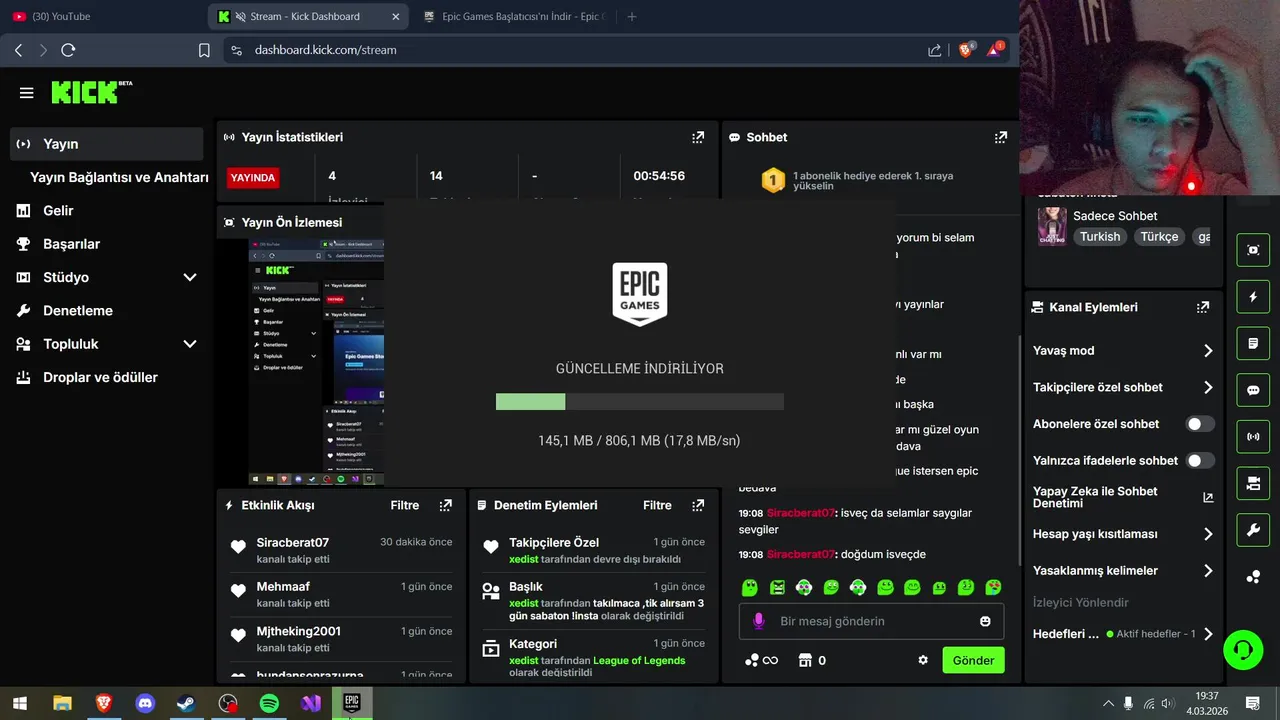This screenshot has width=1280, height=720.
Task: Open Discord from the Windows taskbar
Action: click(x=146, y=704)
